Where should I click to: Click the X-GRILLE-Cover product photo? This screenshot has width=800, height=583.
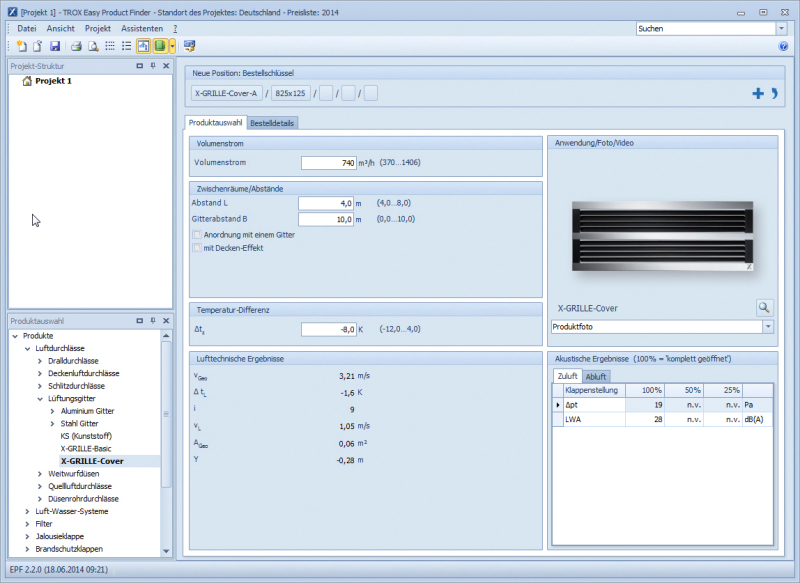(662, 236)
